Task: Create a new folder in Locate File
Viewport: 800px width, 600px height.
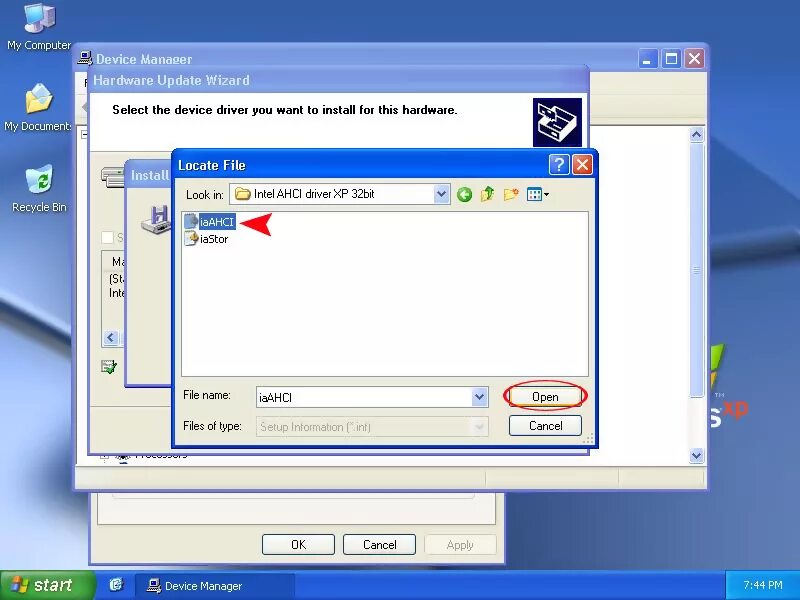Action: [x=511, y=194]
